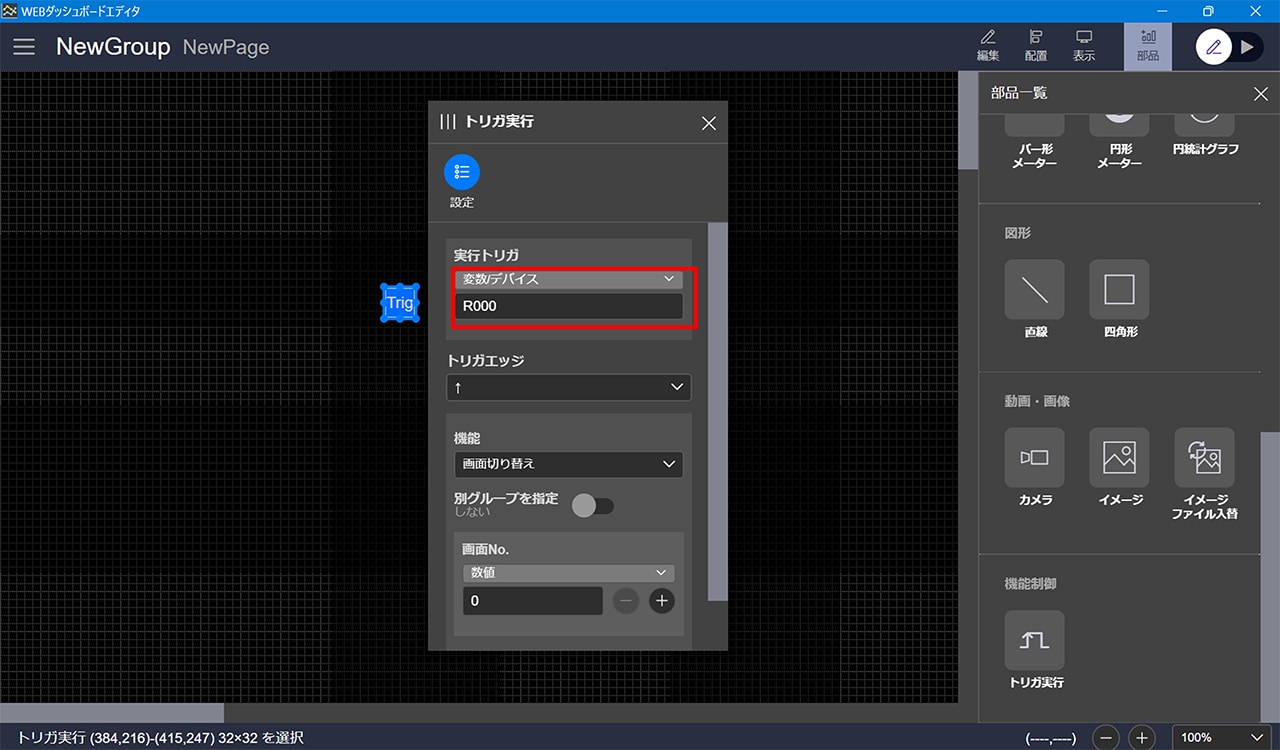The image size is (1280, 750).
Task: Select the 直線 line shape part
Action: [1034, 290]
